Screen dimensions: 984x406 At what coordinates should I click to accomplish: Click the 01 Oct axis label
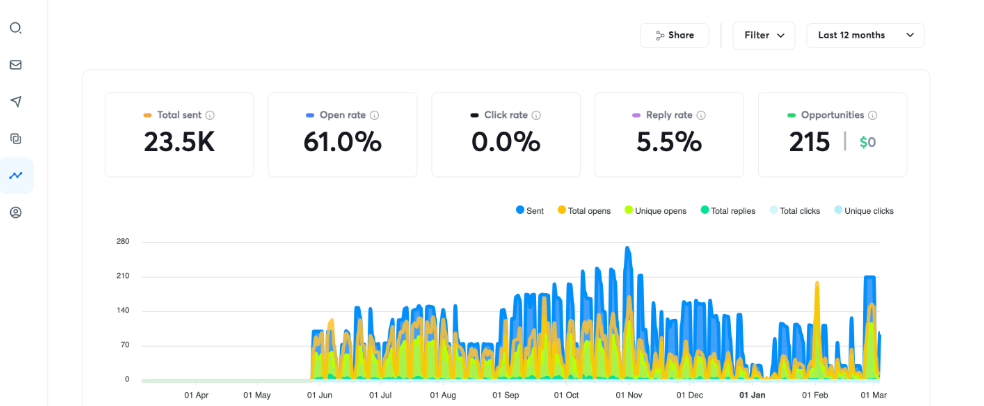(566, 396)
